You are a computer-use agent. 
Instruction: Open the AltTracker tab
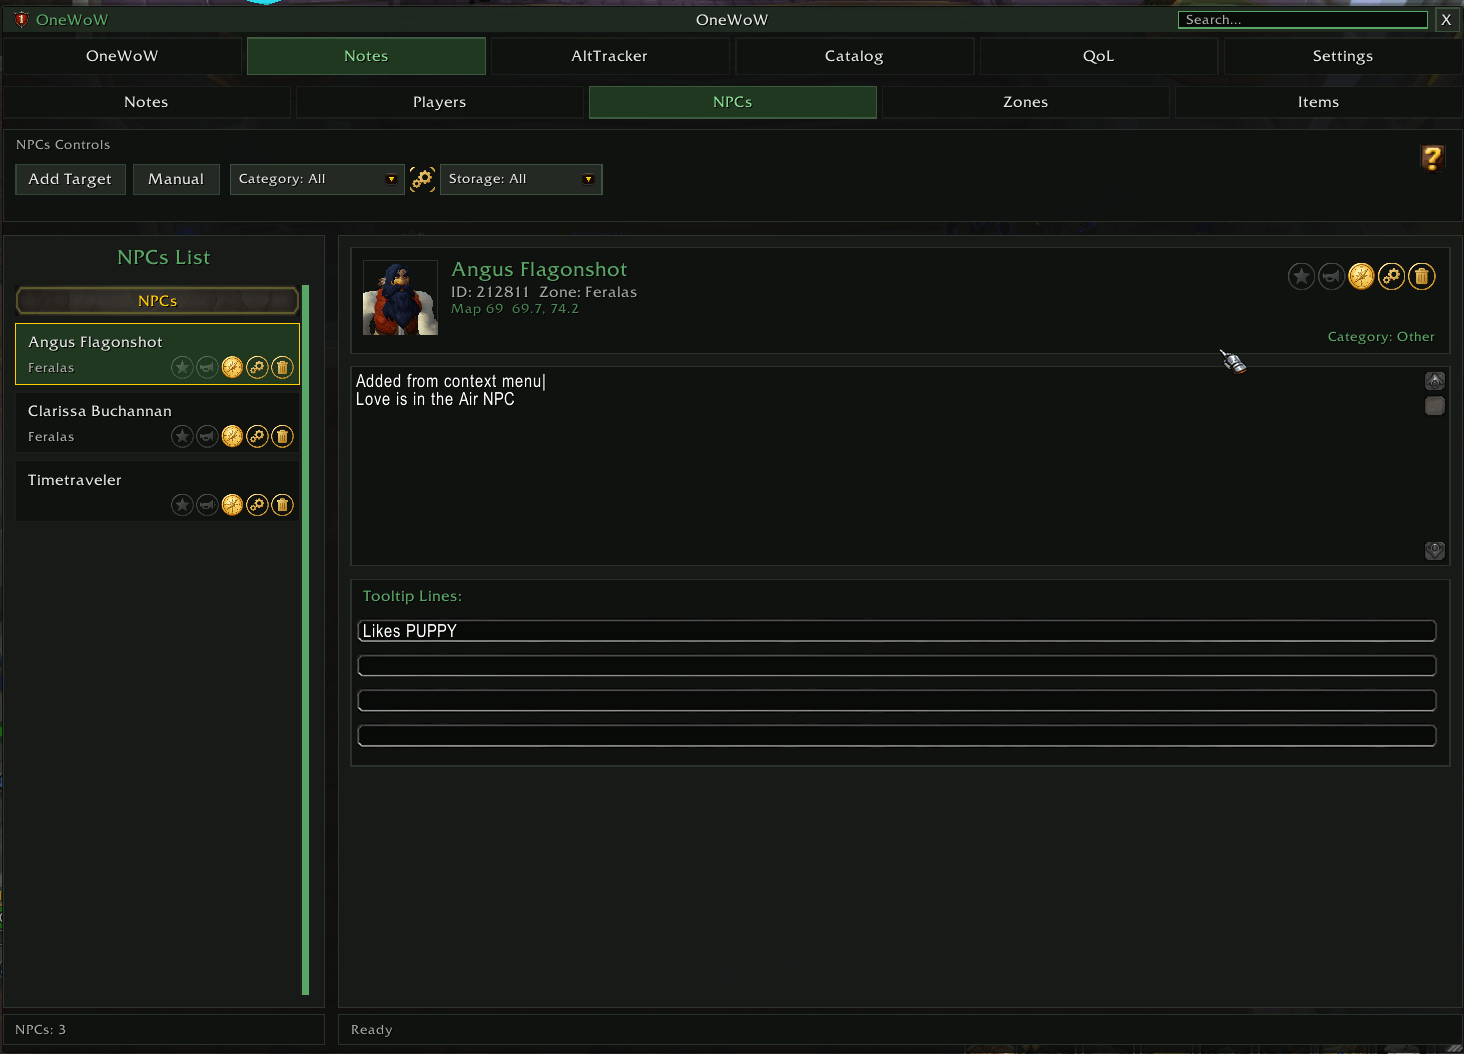(x=610, y=56)
